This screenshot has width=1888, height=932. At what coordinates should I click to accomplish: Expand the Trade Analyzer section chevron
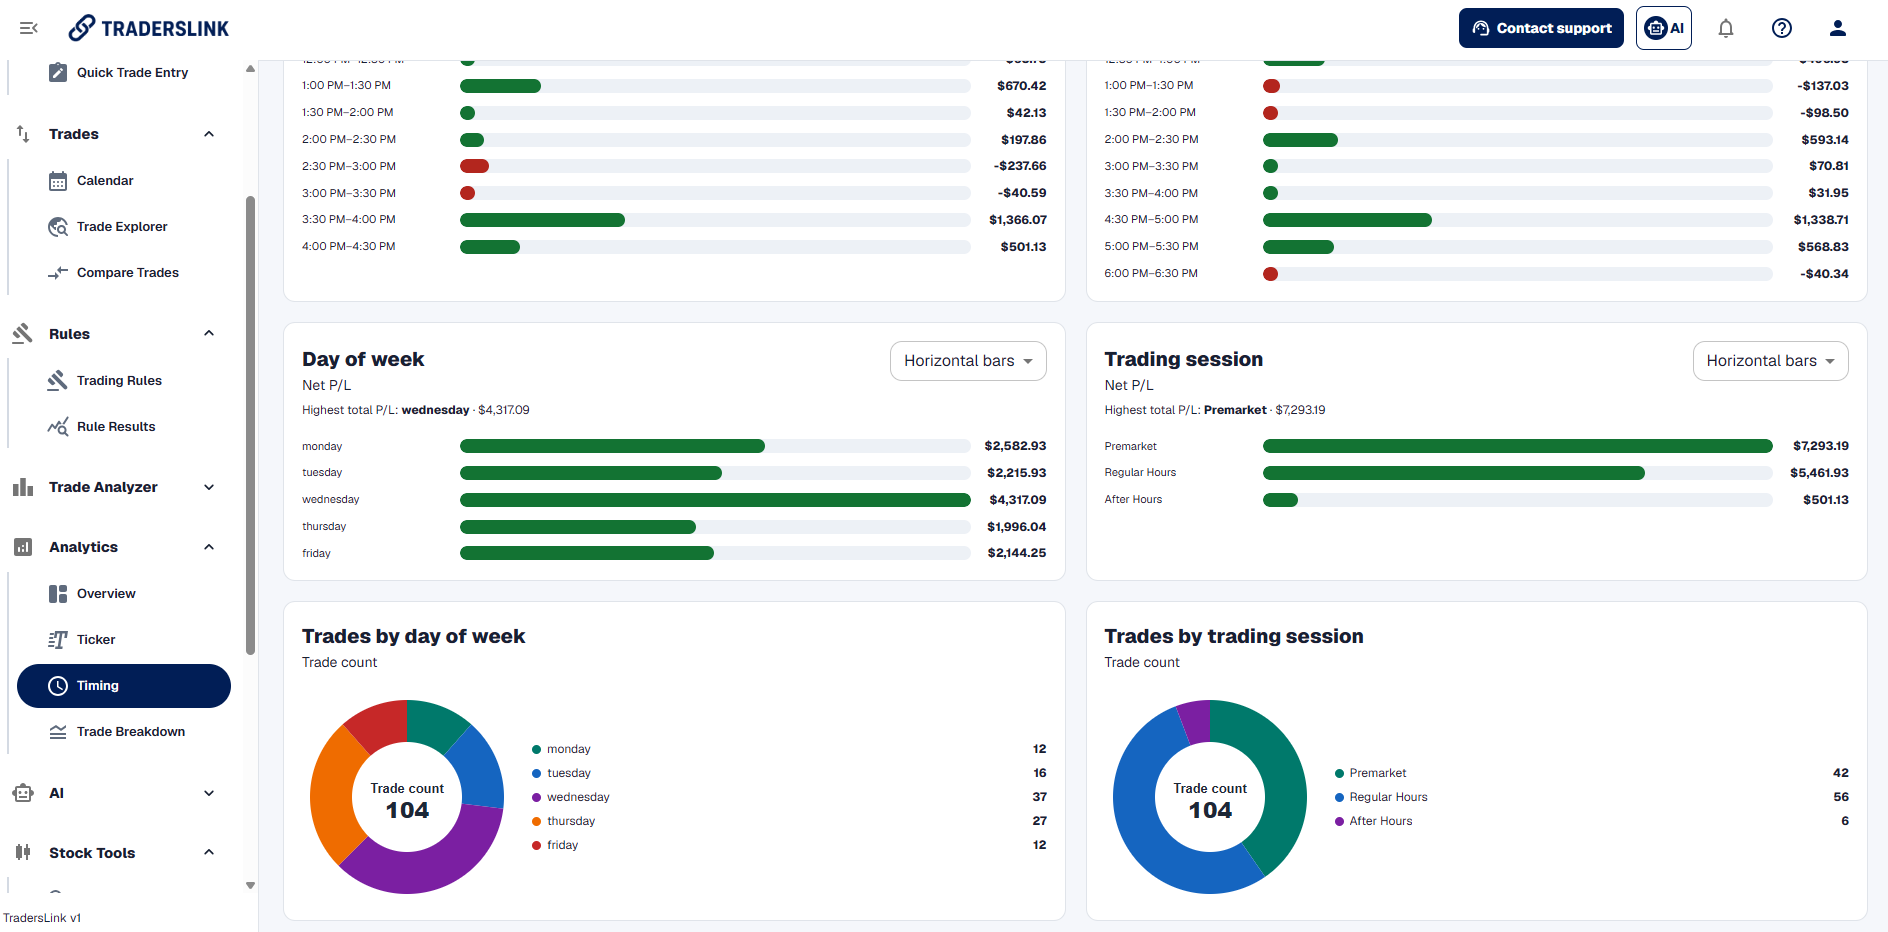[209, 487]
